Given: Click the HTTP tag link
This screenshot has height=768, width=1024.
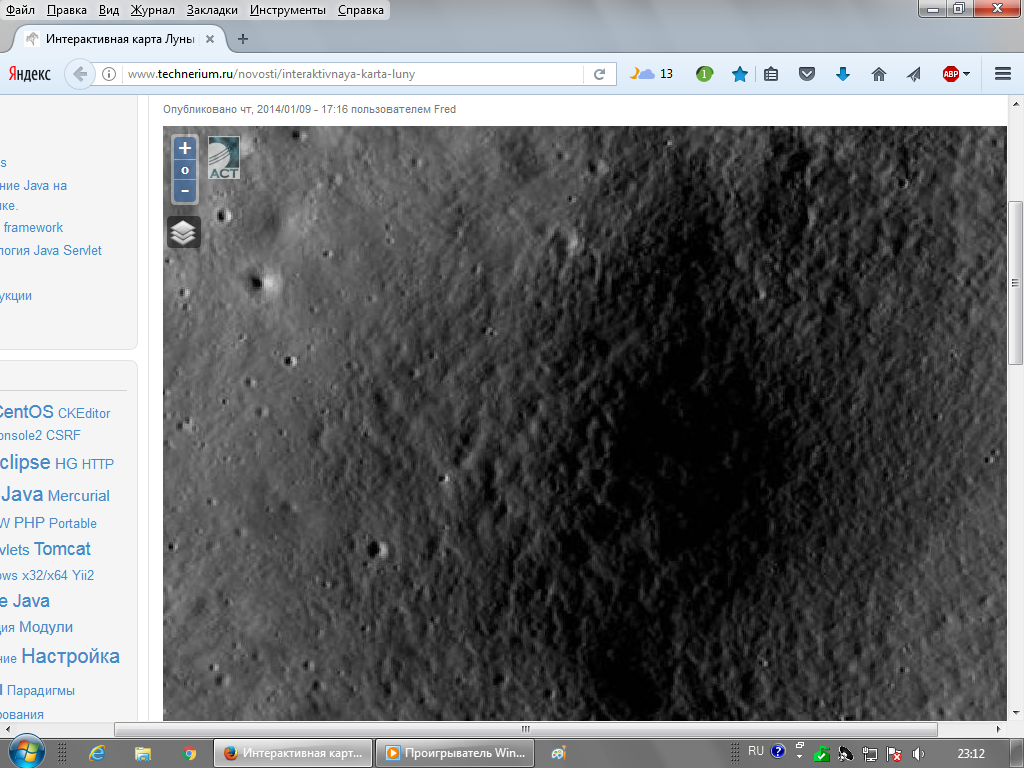Looking at the screenshot, I should coord(98,464).
